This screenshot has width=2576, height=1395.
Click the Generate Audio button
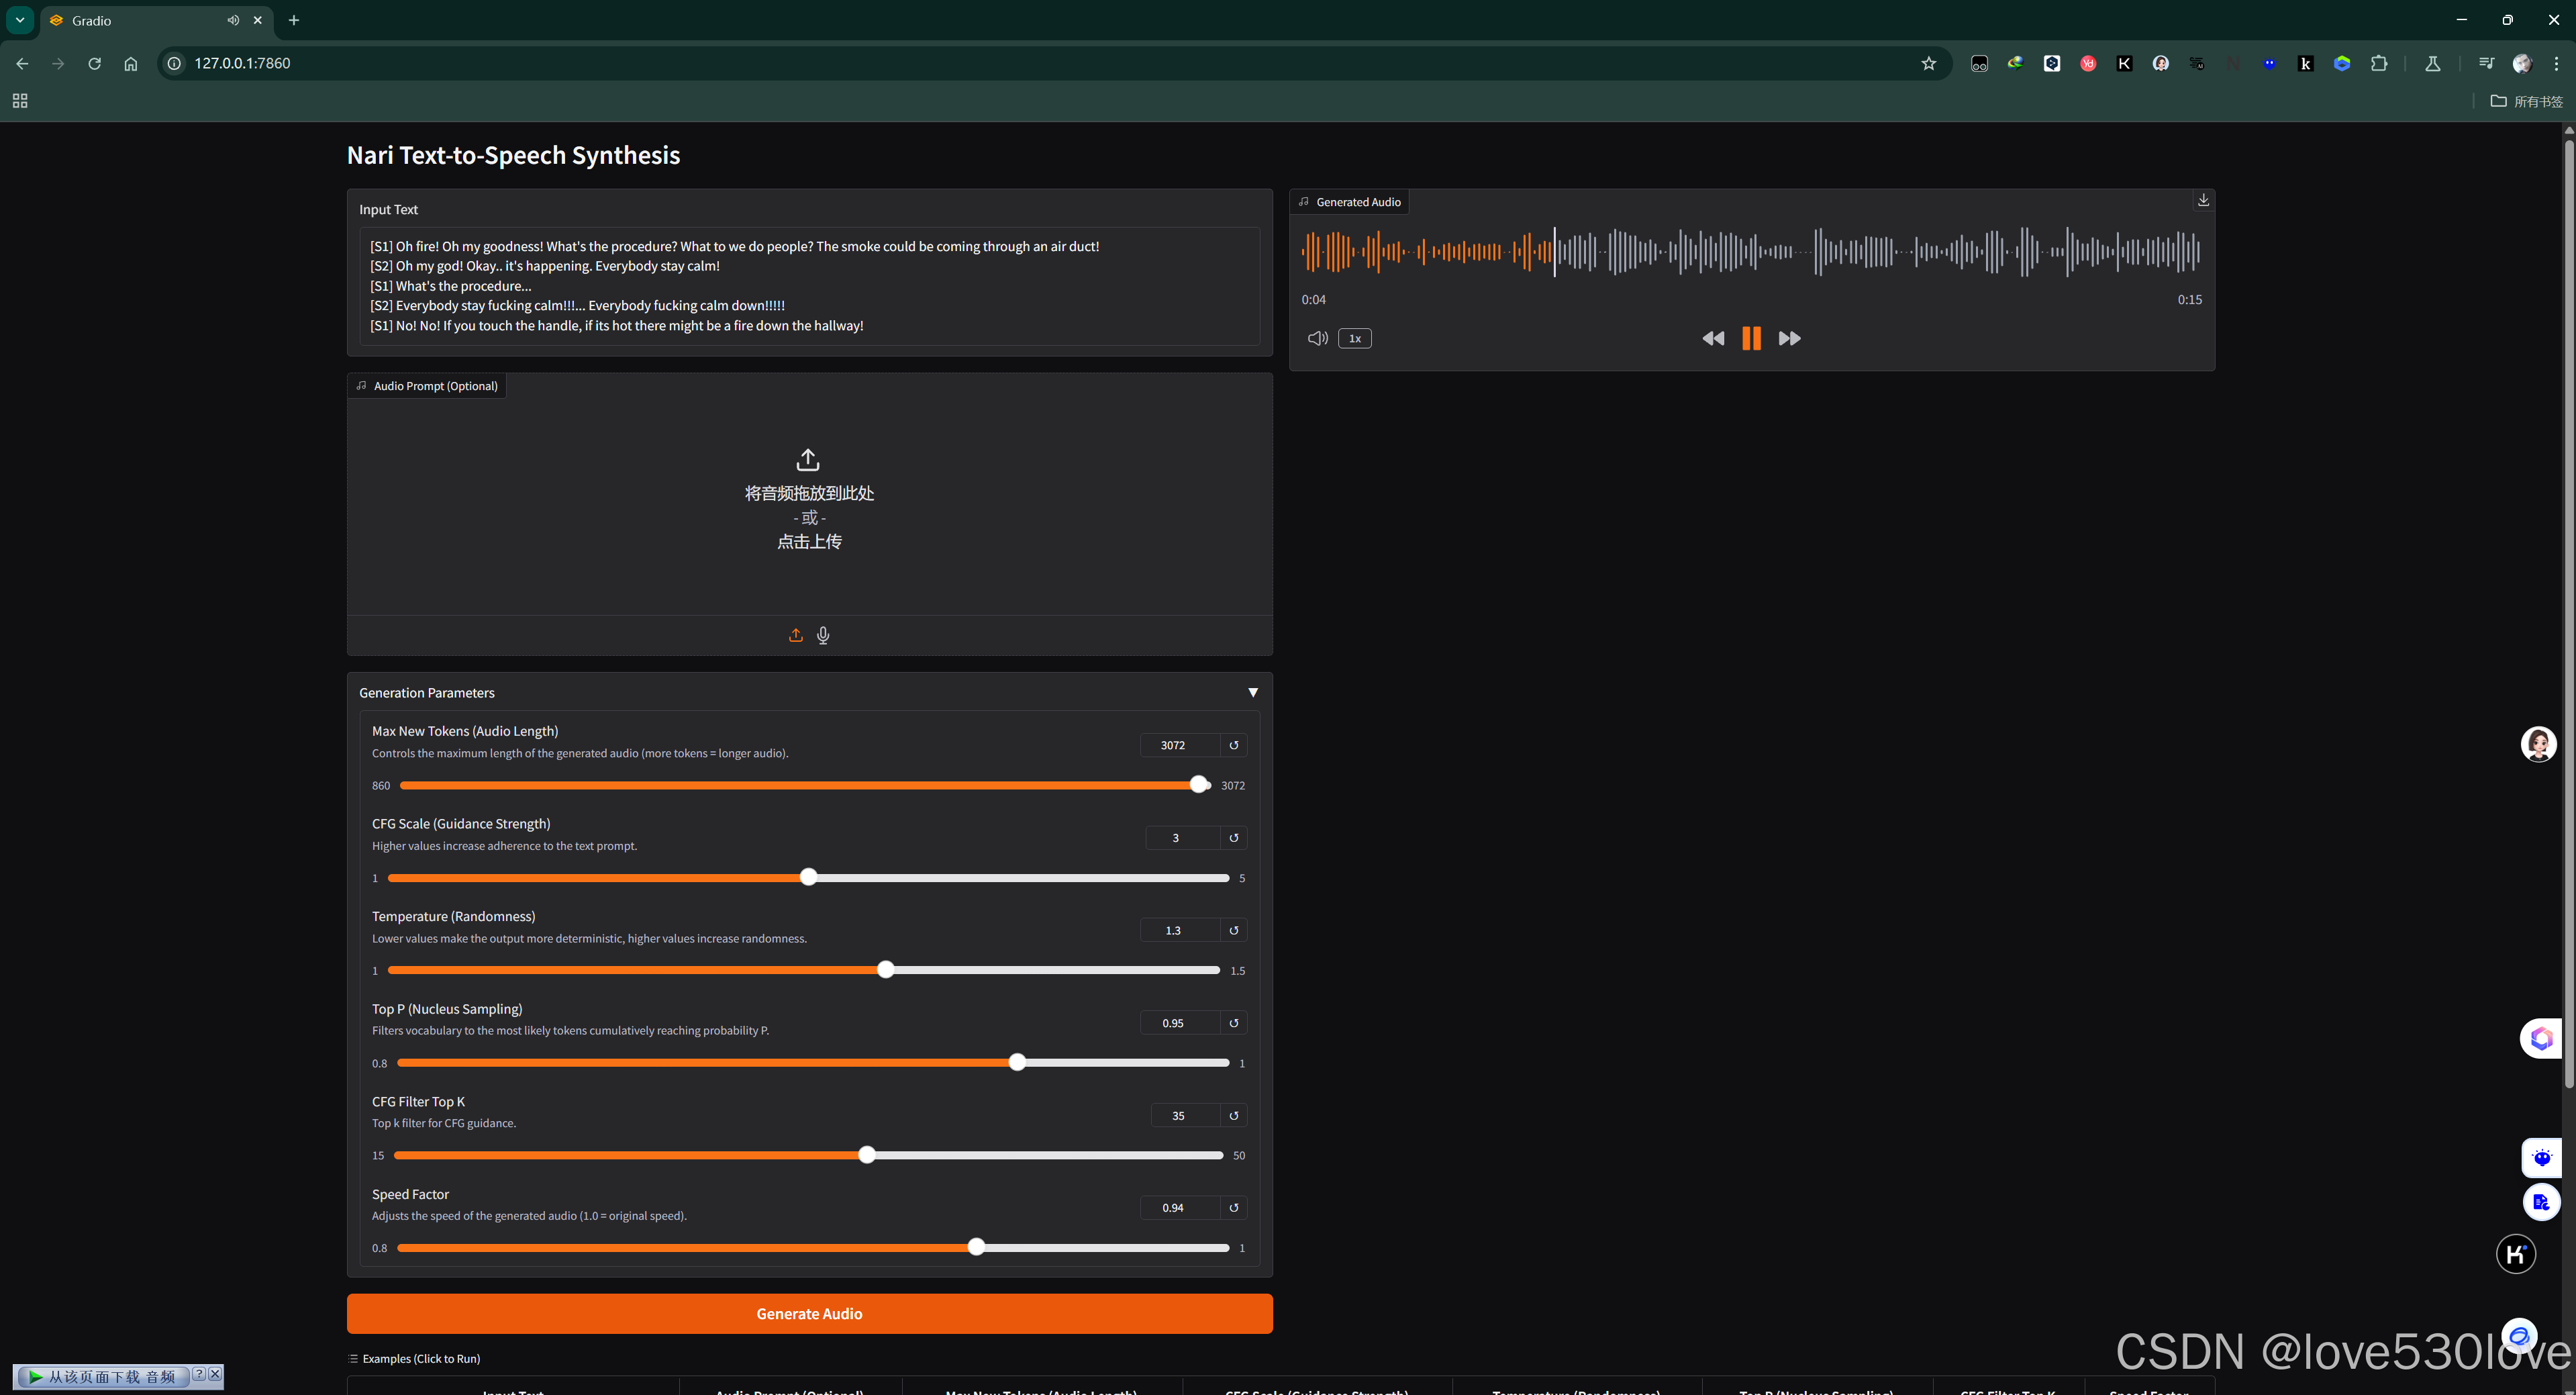click(x=809, y=1313)
